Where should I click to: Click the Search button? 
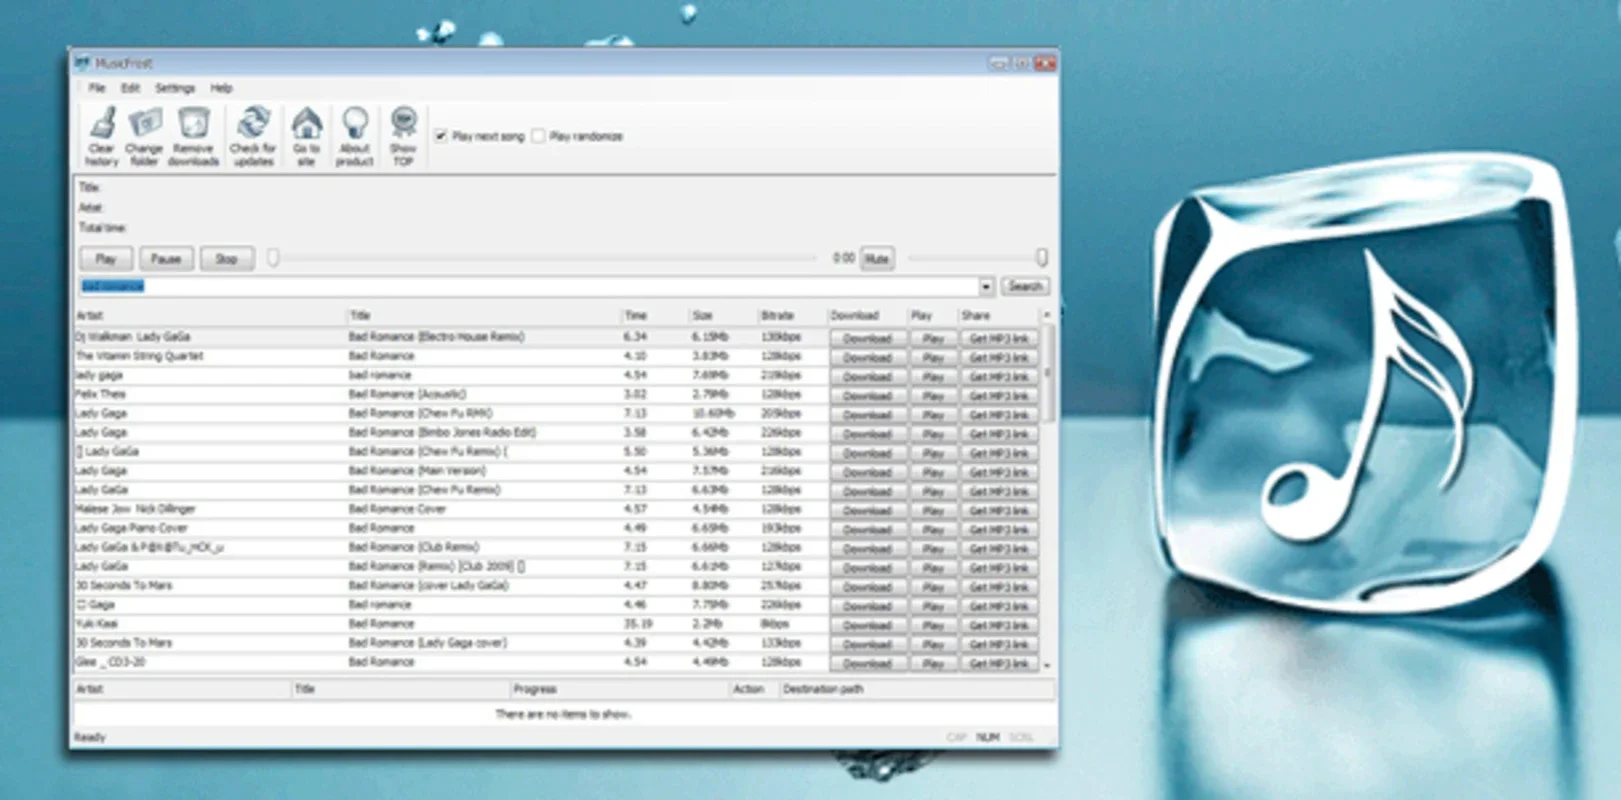(1025, 287)
